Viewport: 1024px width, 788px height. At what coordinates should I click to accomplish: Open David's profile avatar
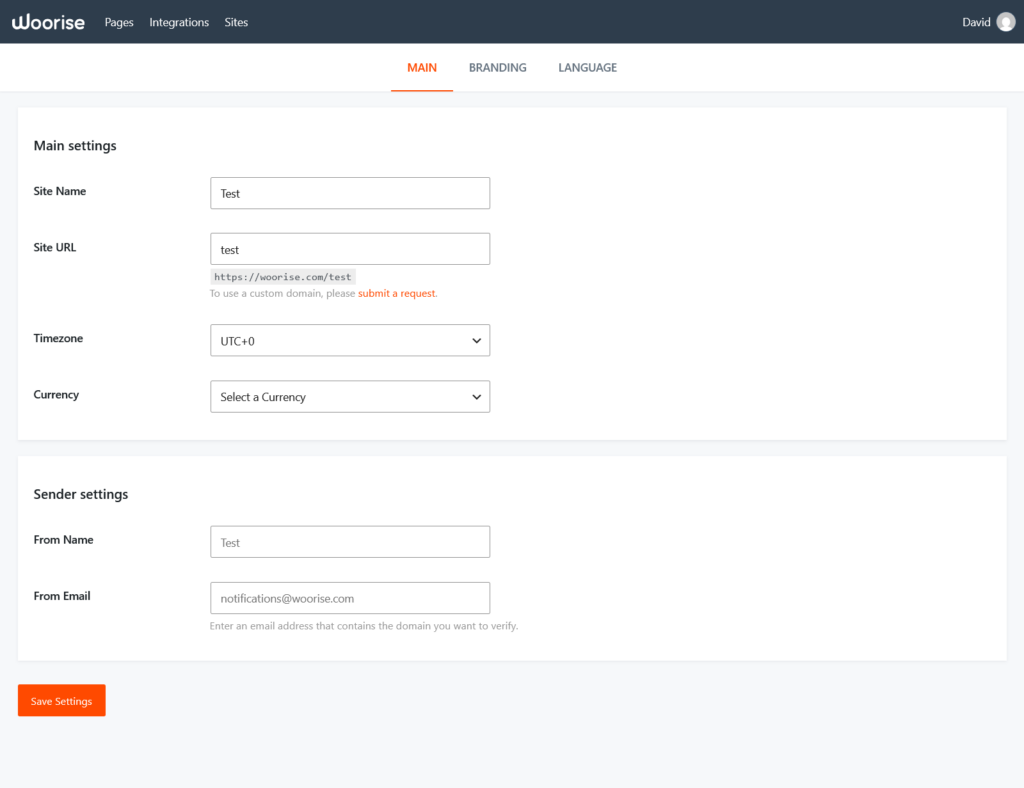(1006, 22)
